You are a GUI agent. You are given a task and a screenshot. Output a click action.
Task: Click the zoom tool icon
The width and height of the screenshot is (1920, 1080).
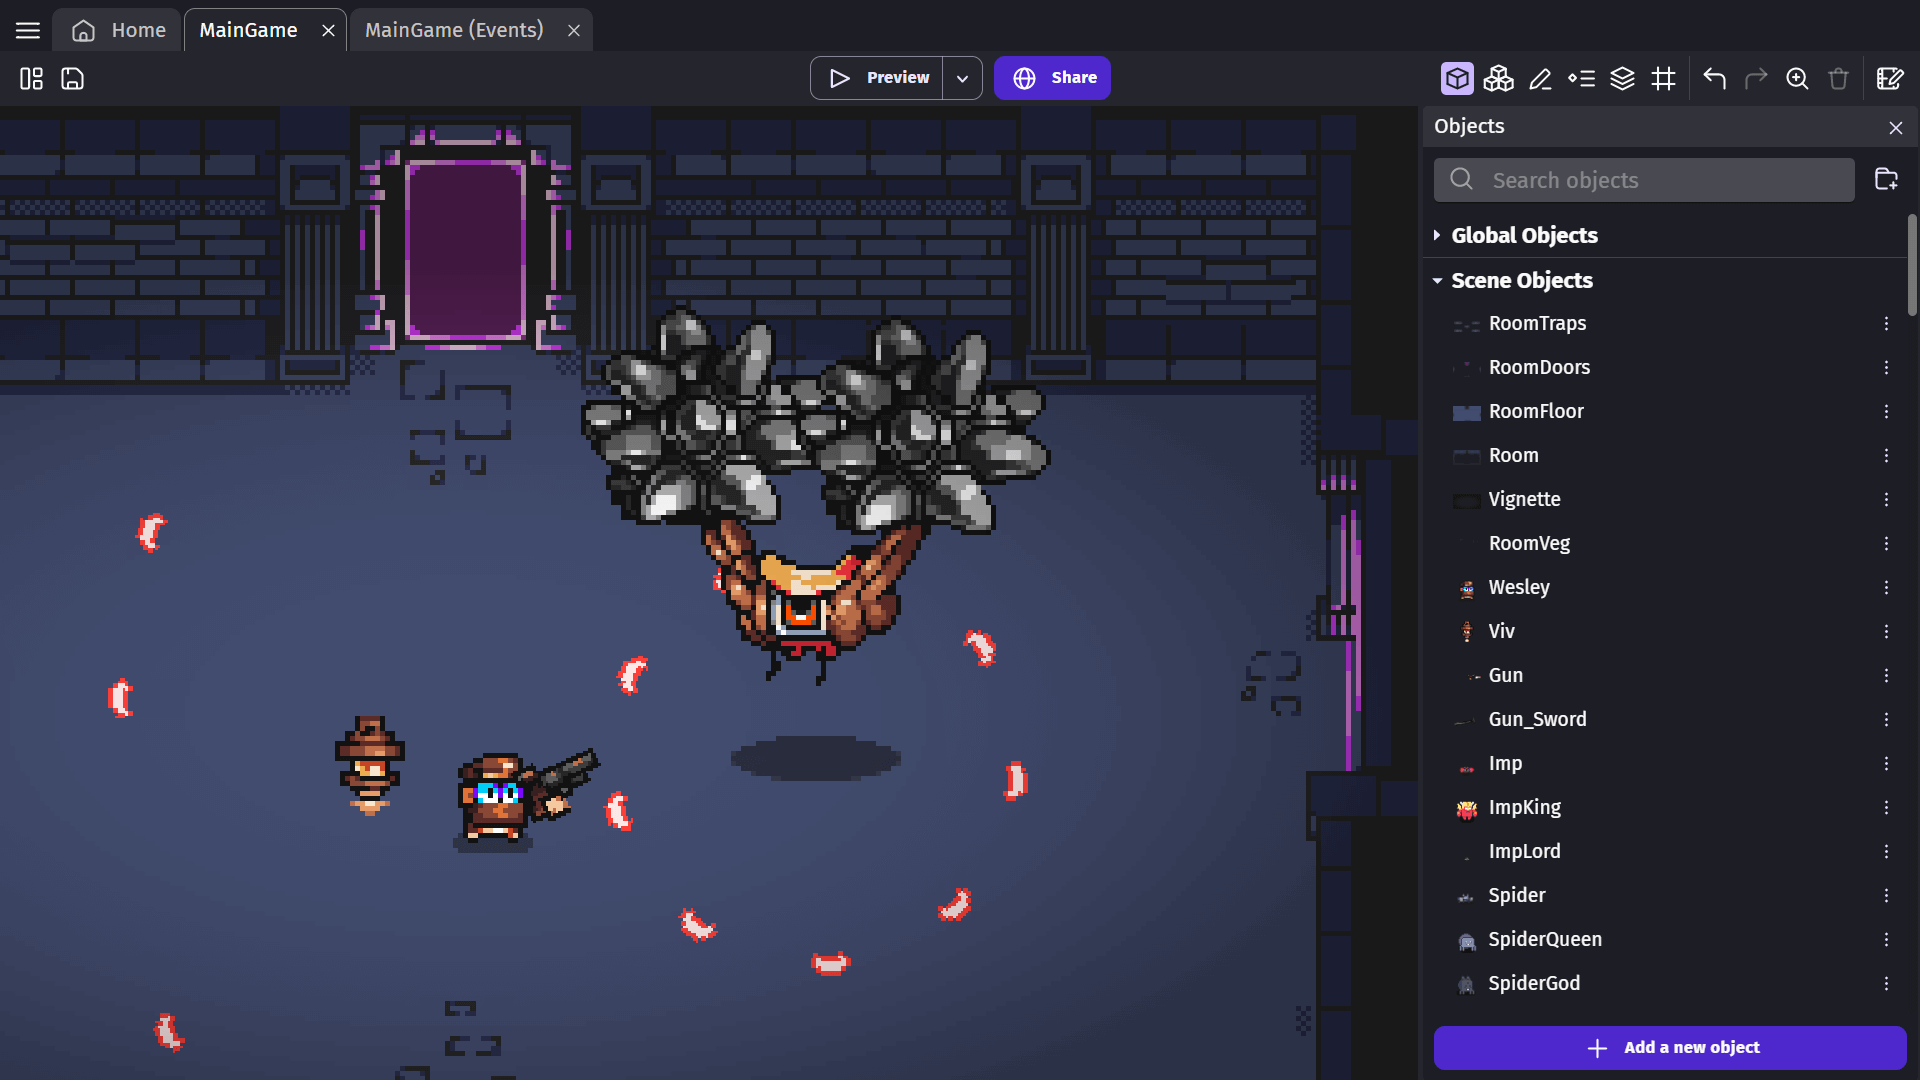(x=1796, y=78)
